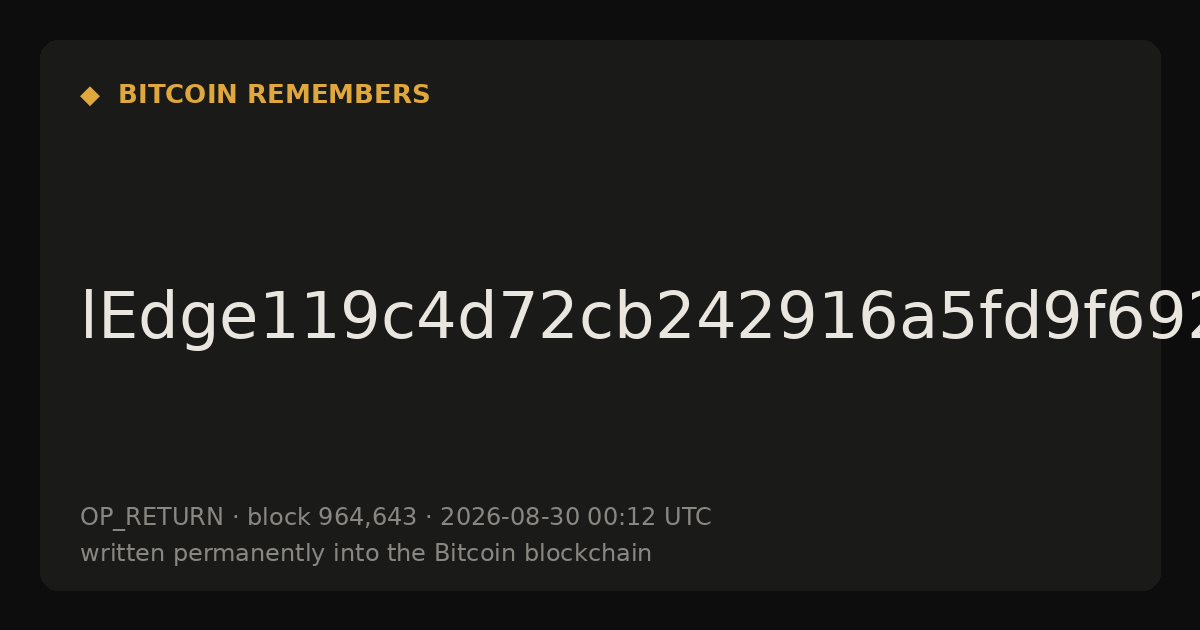Click the separator dot before the date
The width and height of the screenshot is (1200, 630).
click(429, 518)
